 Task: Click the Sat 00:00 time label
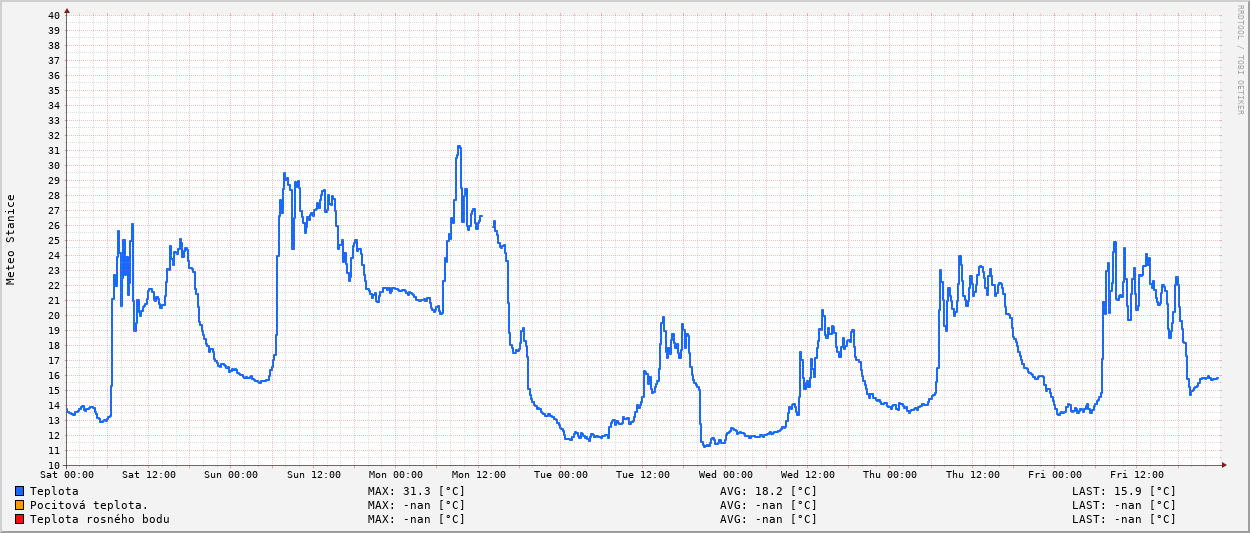point(67,475)
